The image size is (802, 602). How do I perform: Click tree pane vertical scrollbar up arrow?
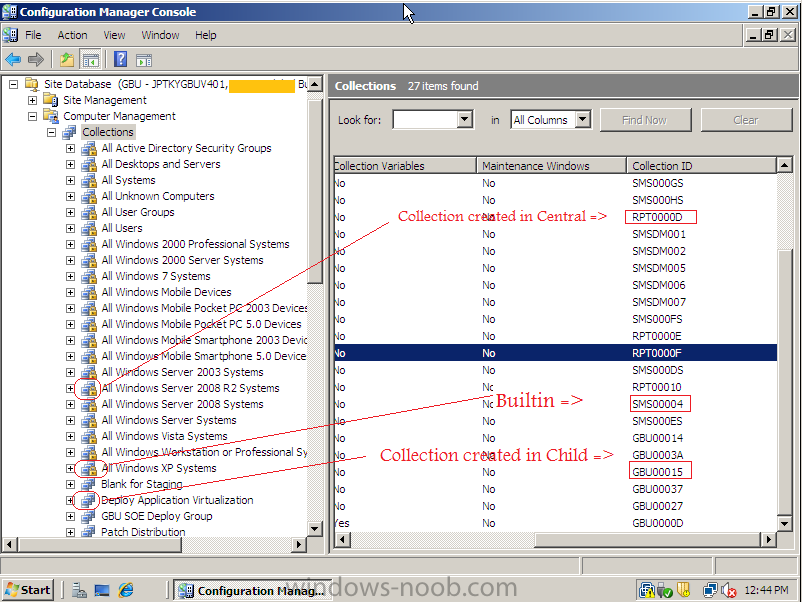[315, 84]
